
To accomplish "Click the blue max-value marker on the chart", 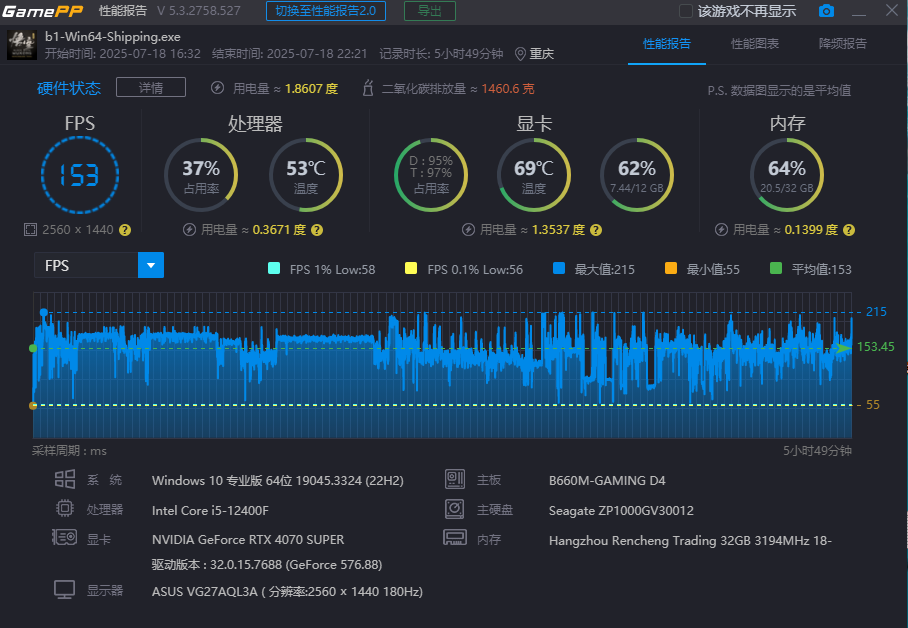I will point(43,313).
